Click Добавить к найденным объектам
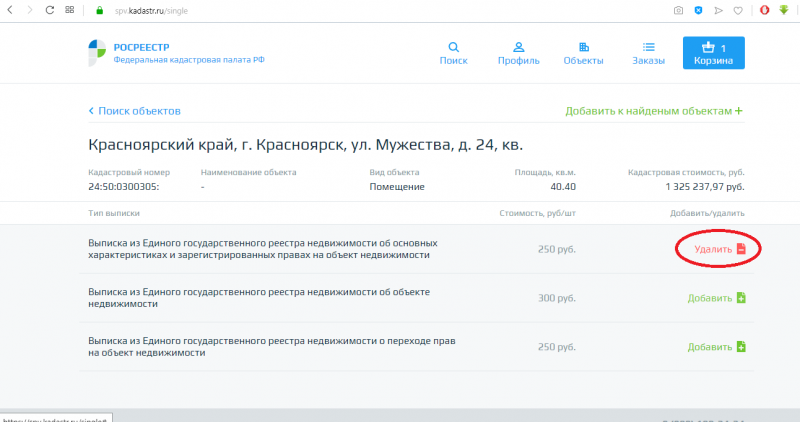Viewport: 800px width, 422px height. point(654,111)
